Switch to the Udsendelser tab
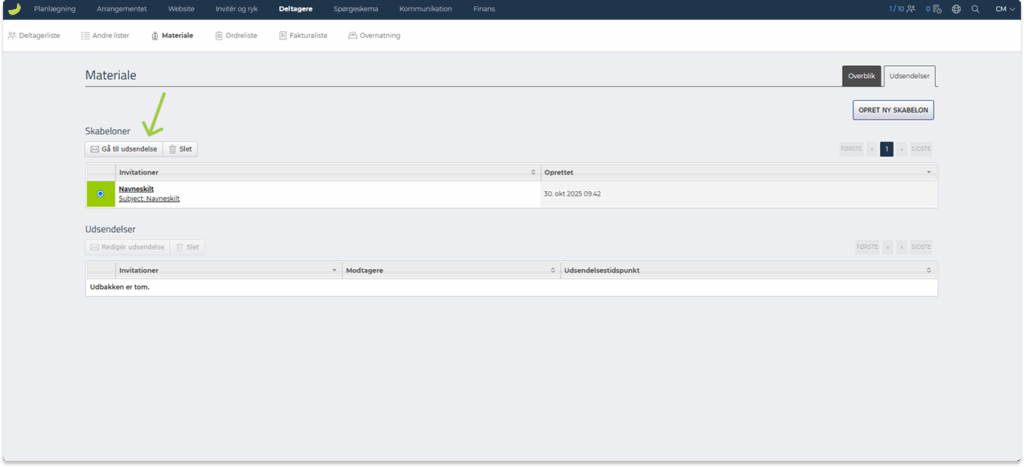The height and width of the screenshot is (467, 1024). click(909, 76)
